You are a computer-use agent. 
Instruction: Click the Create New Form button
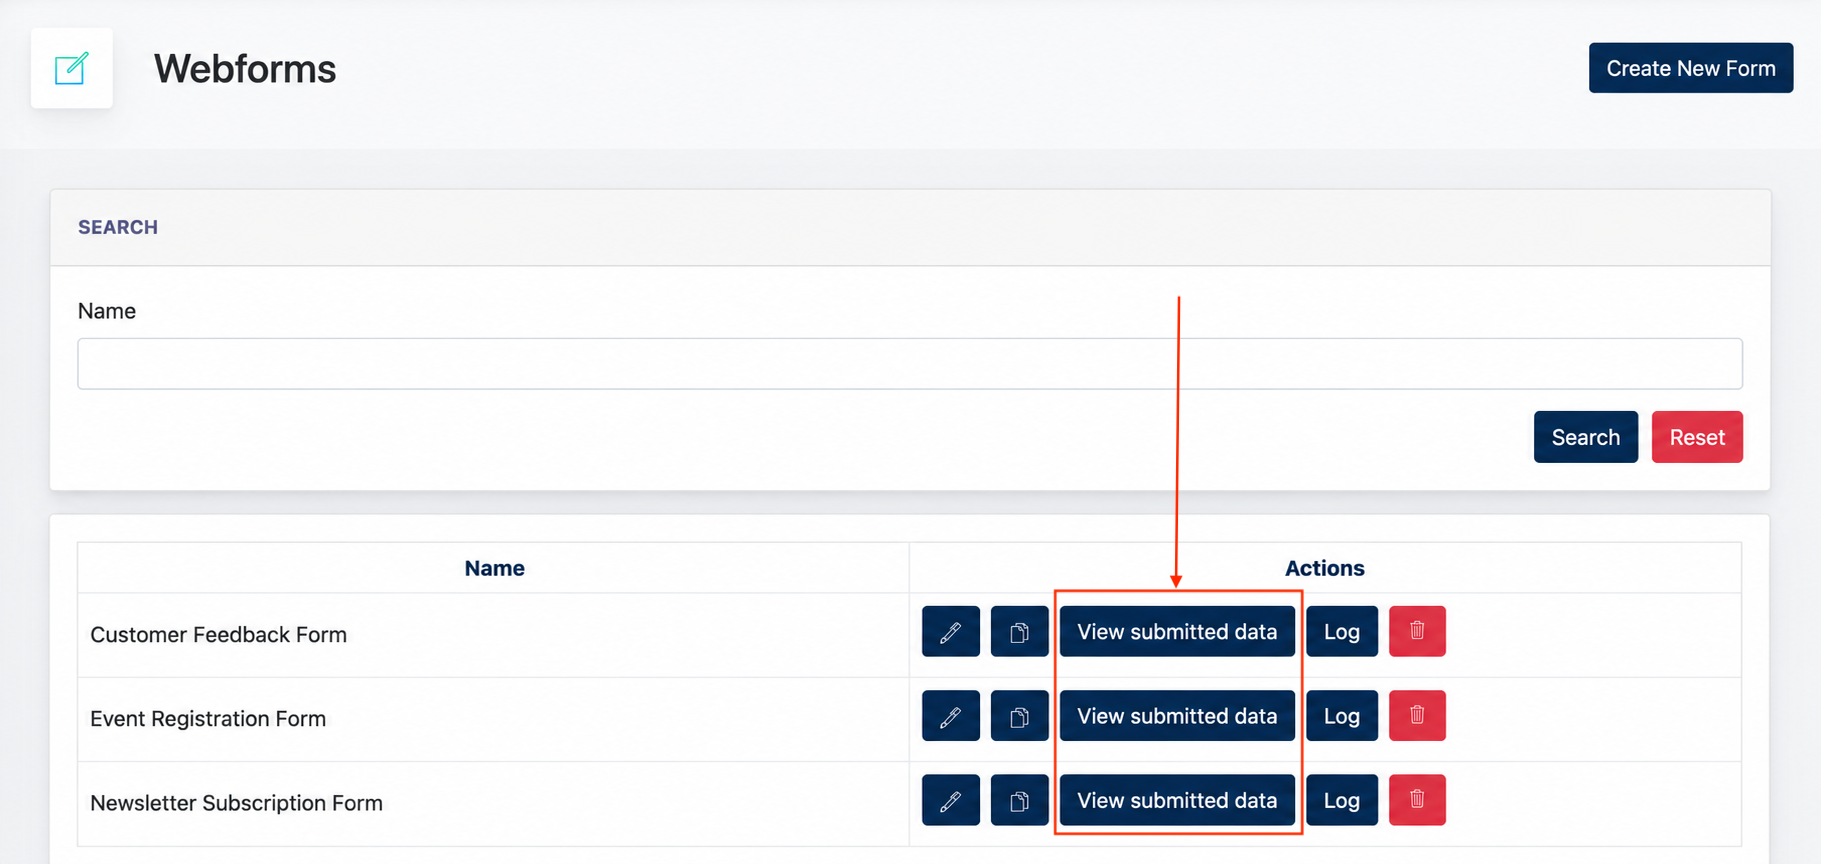[x=1691, y=68]
